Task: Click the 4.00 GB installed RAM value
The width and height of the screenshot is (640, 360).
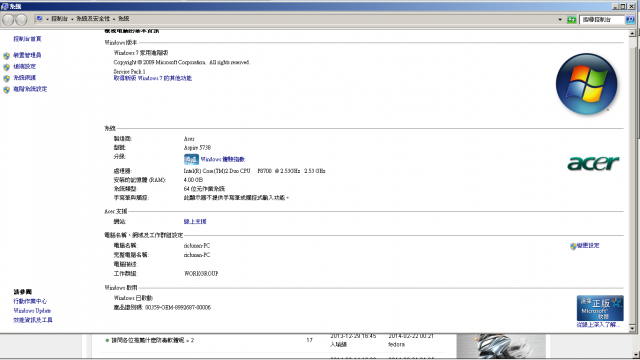Action: [193, 180]
